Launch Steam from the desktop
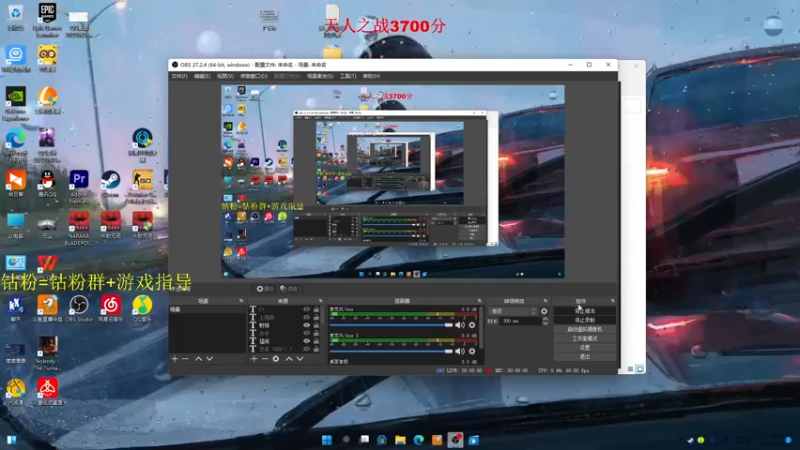The image size is (800, 450). coord(110,184)
